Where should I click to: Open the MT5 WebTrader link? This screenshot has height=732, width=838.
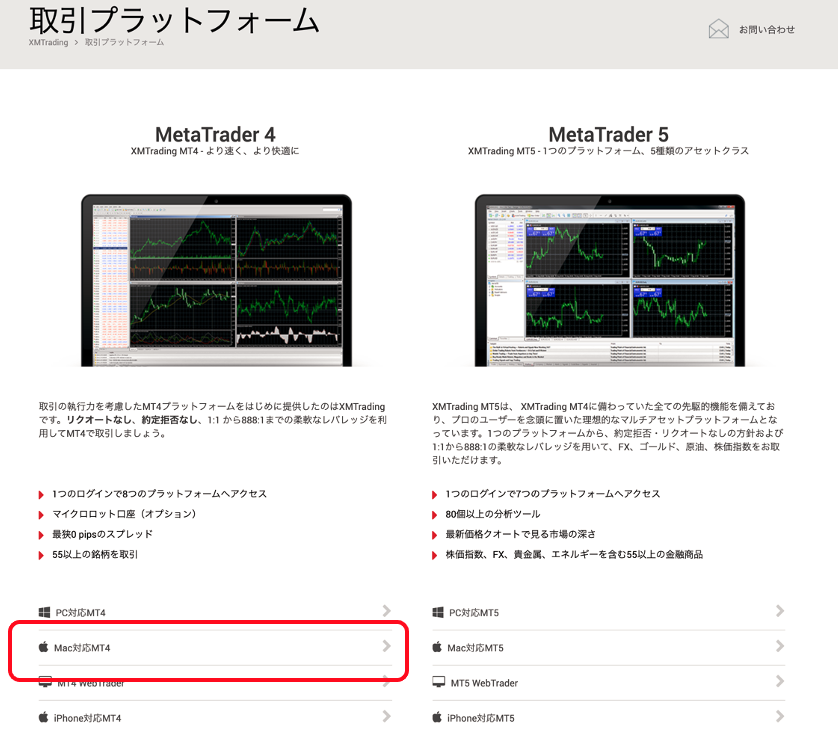484,683
